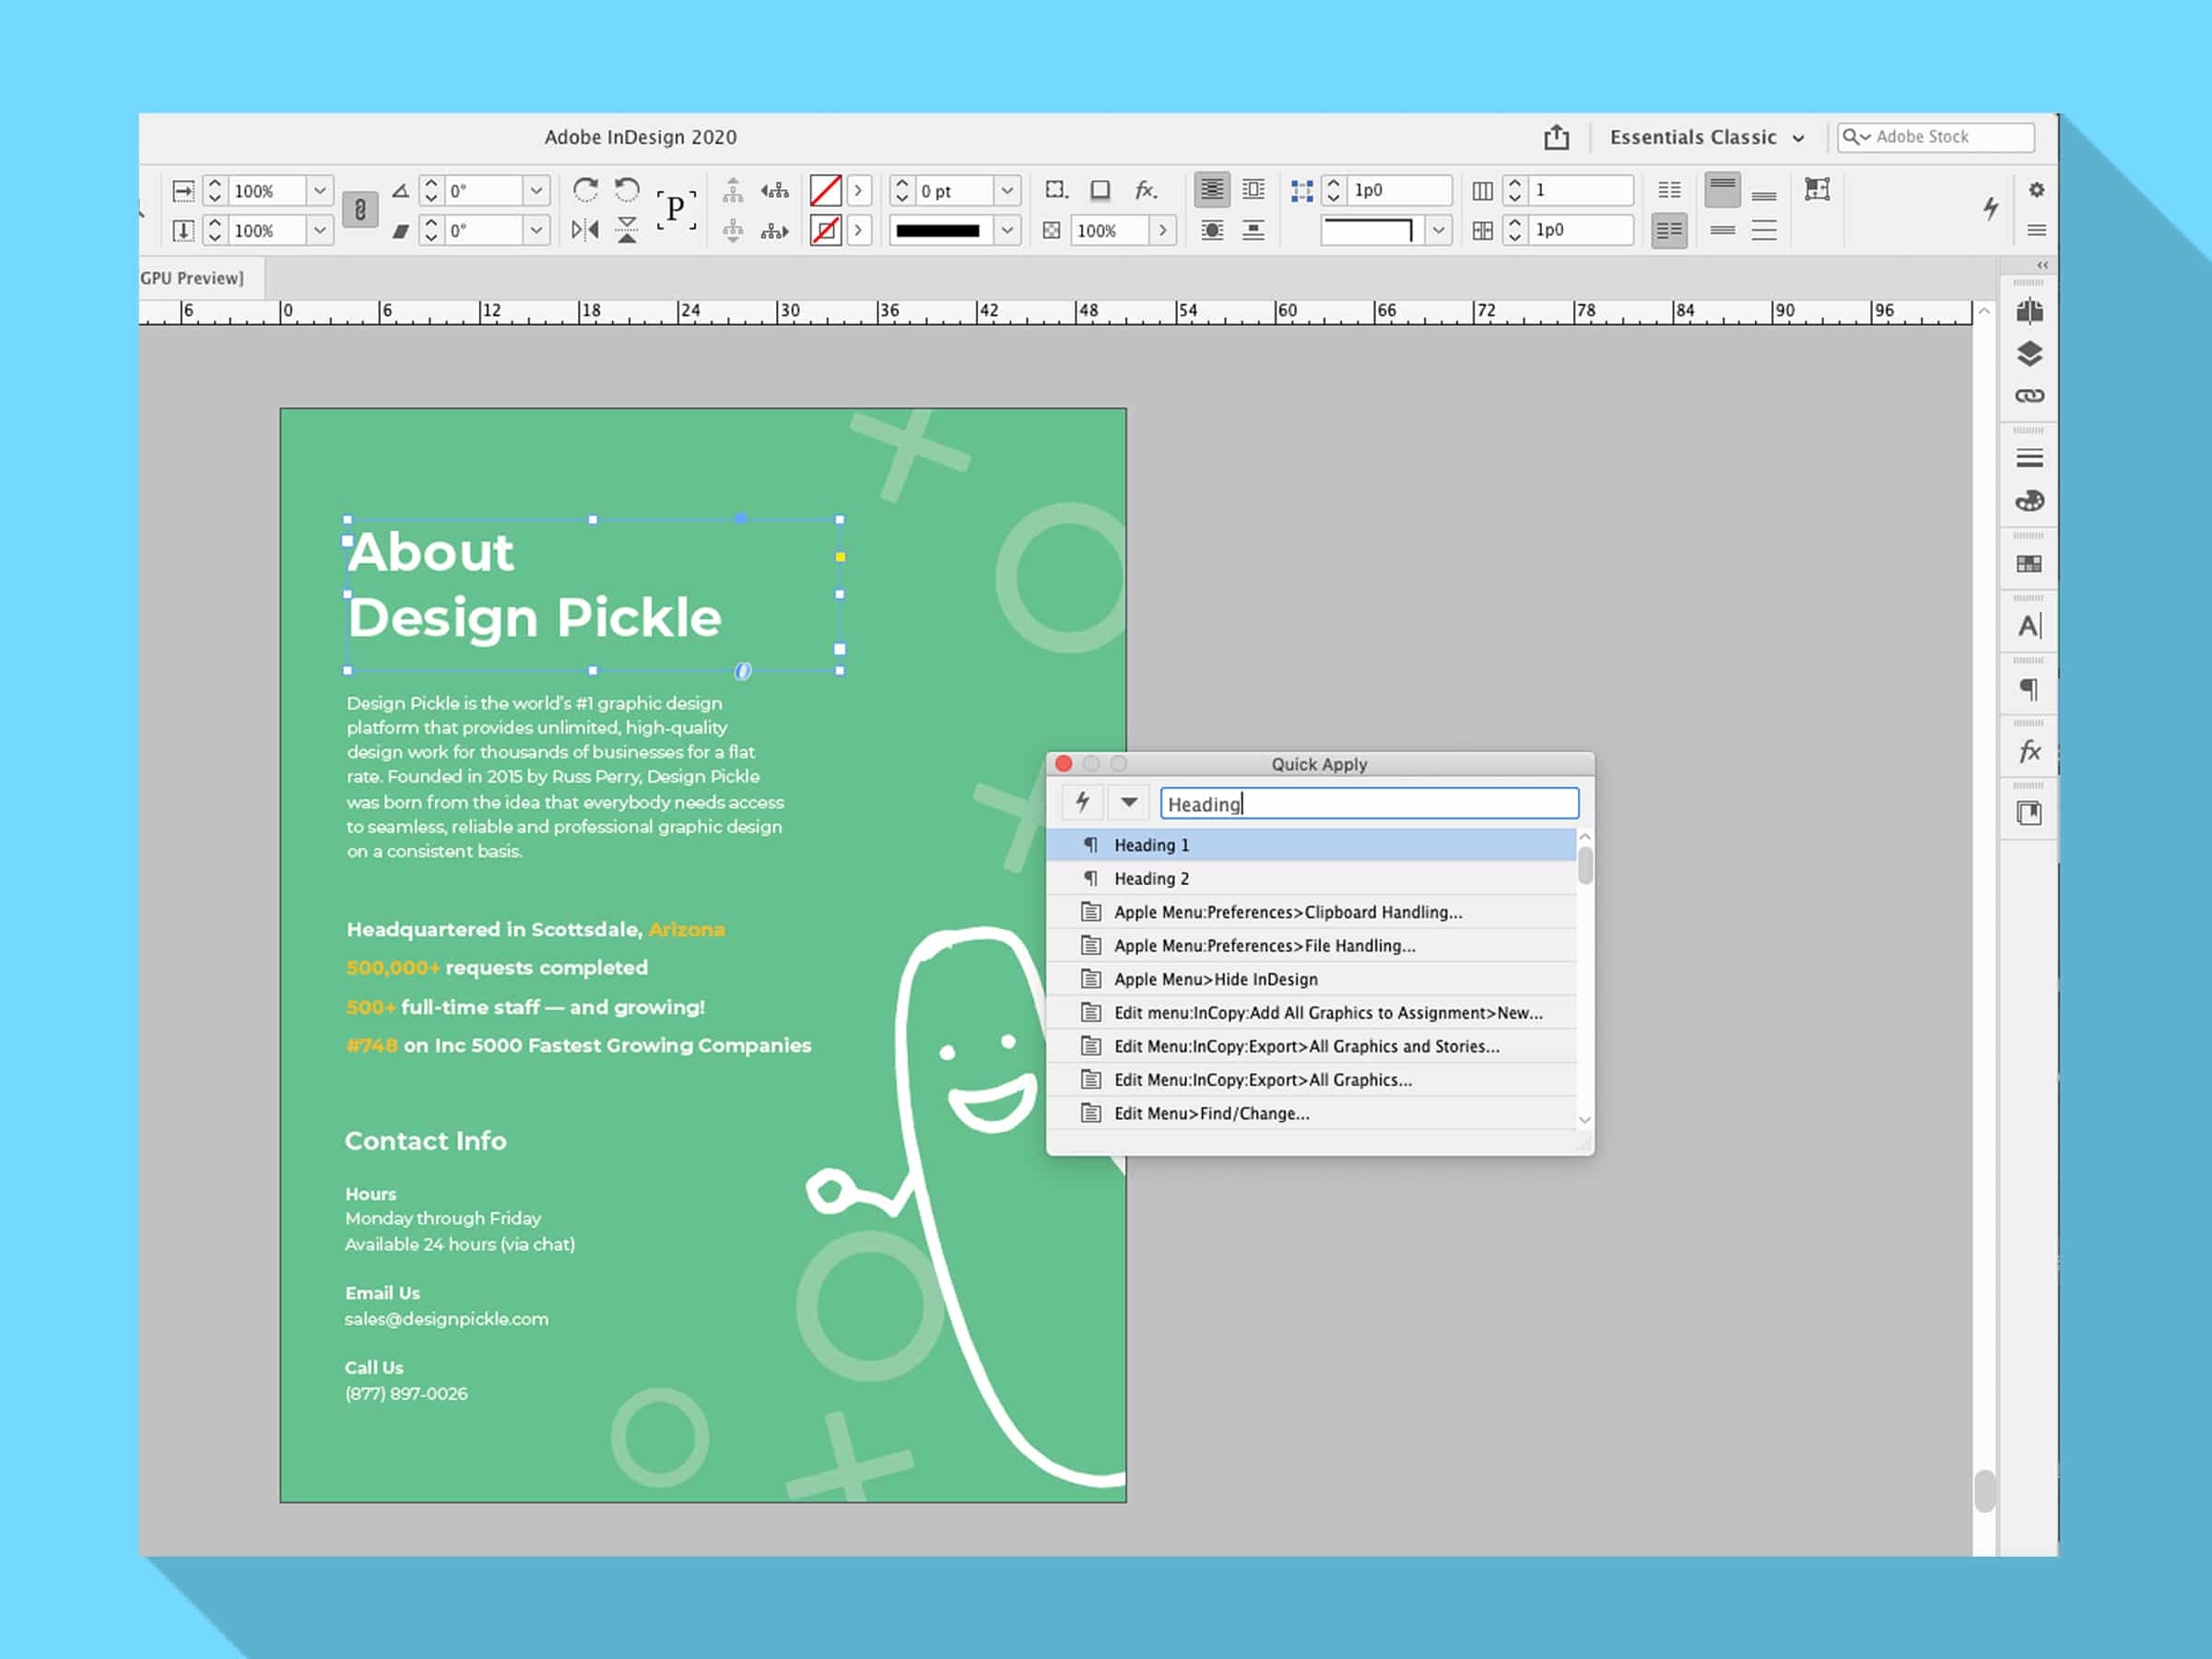Open Paragraph Styles panel icon
This screenshot has width=2212, height=1659.
(x=2029, y=689)
